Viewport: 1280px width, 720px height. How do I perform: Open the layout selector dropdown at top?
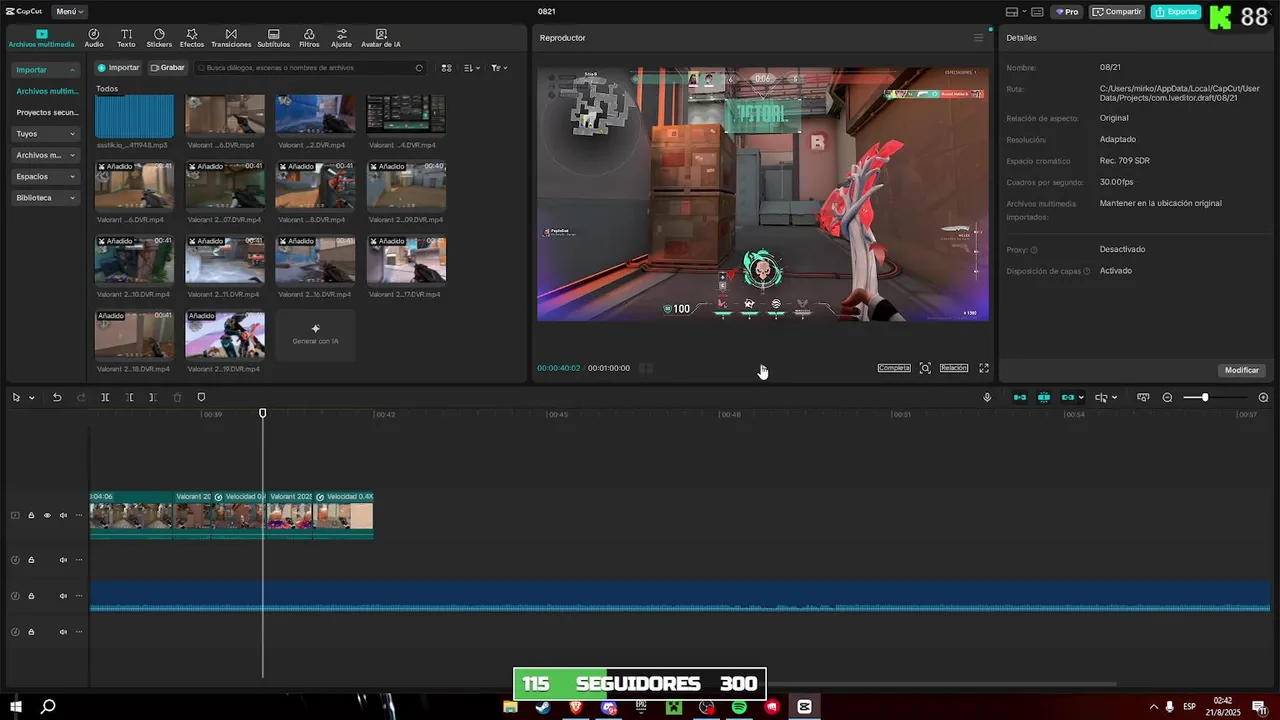click(1016, 12)
